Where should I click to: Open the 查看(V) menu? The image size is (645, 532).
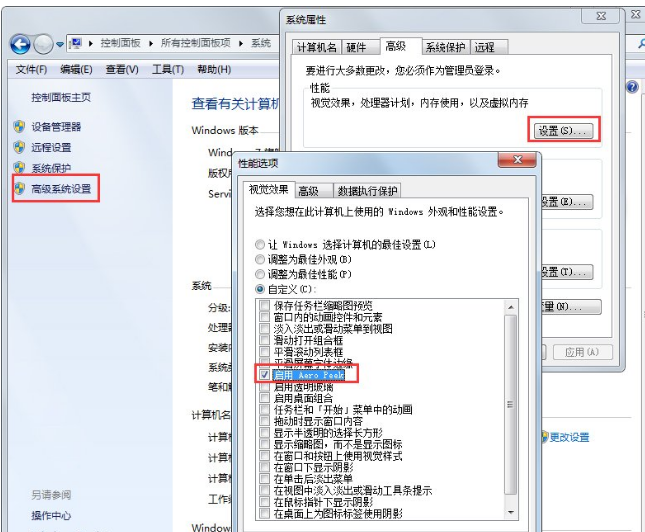click(x=122, y=70)
